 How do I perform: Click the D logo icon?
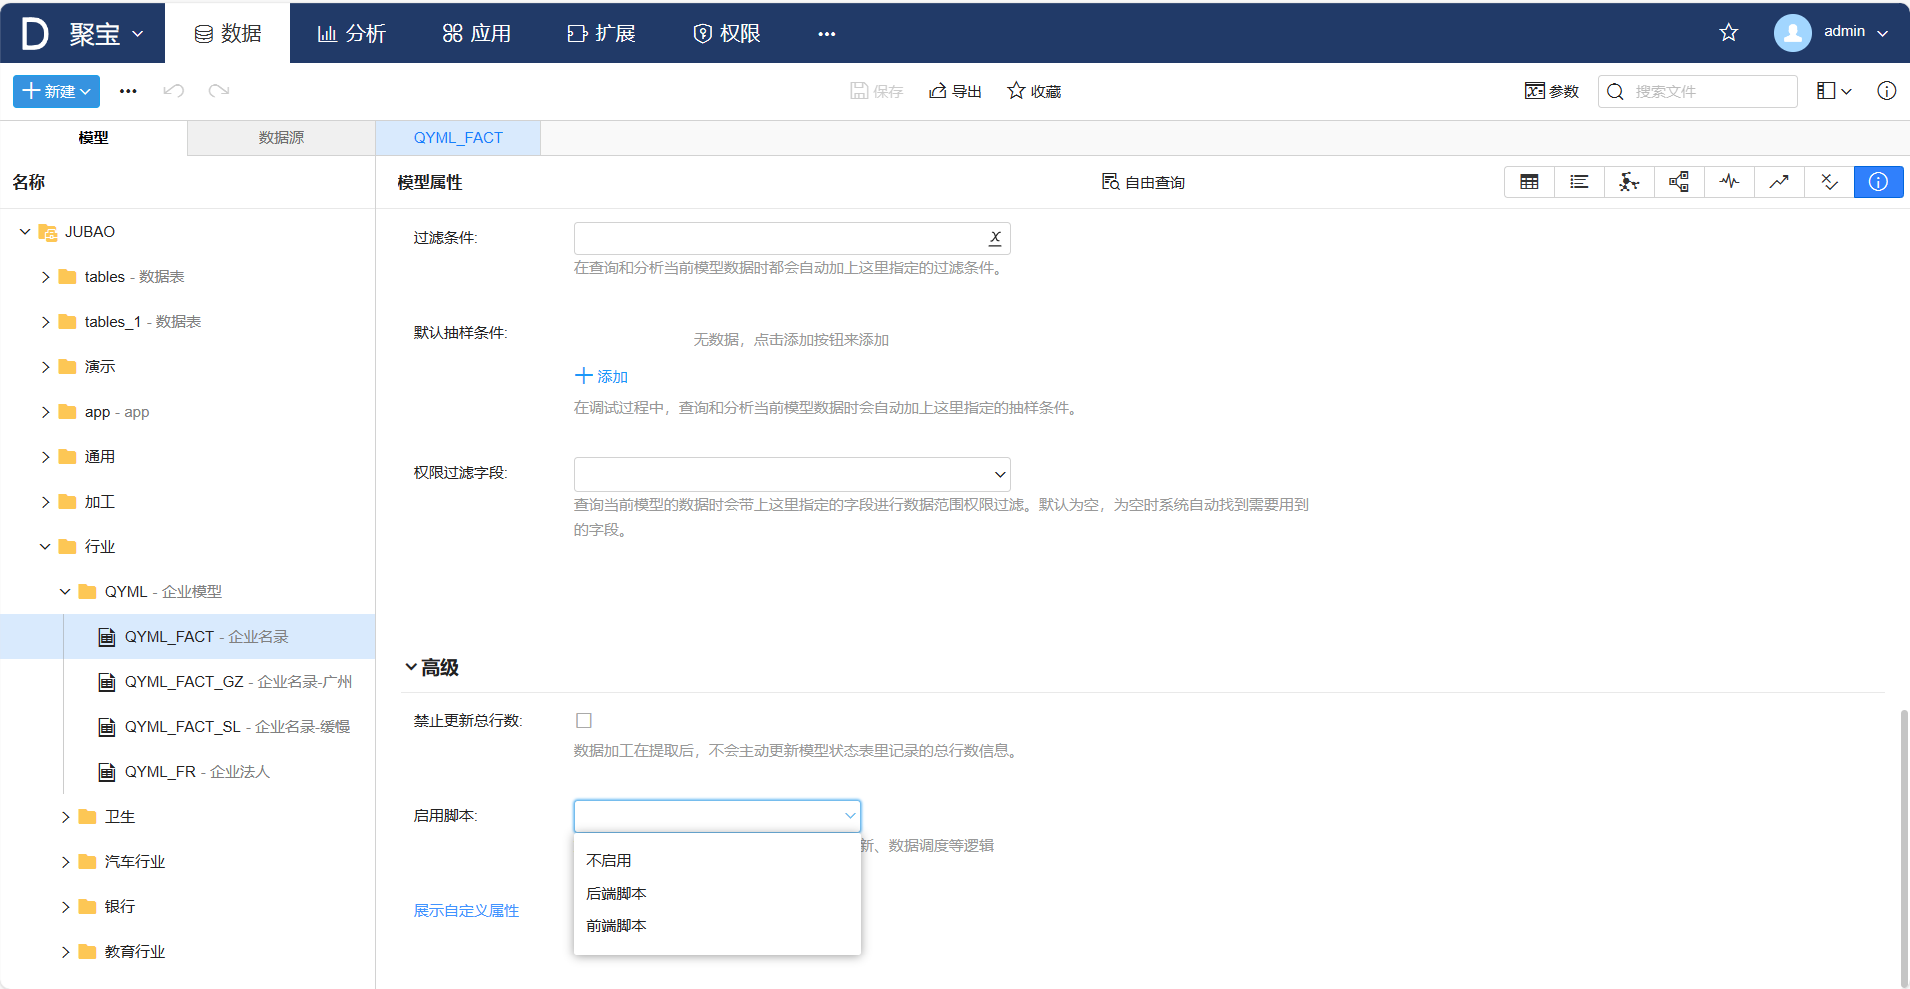click(35, 33)
